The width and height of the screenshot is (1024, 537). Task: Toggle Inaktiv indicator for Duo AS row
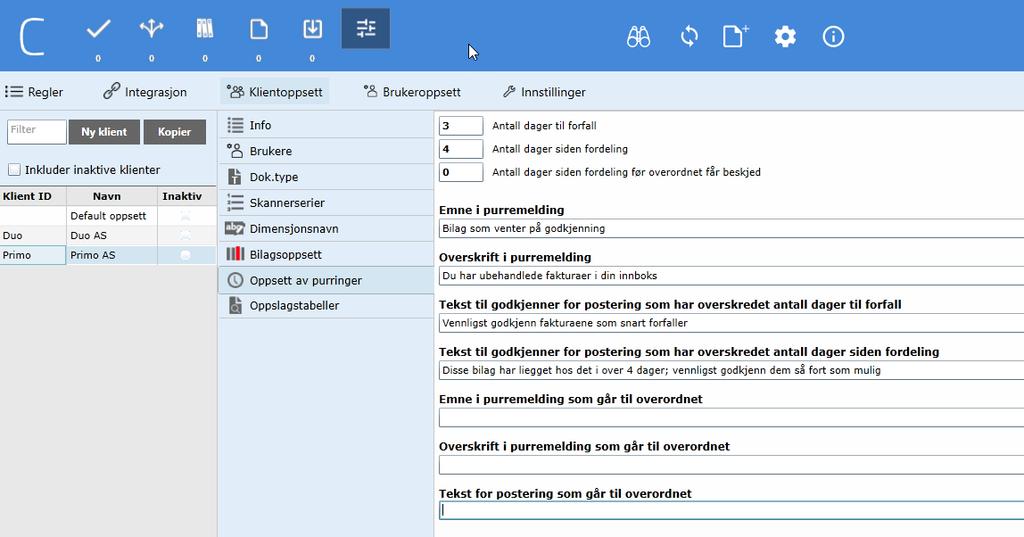(185, 235)
